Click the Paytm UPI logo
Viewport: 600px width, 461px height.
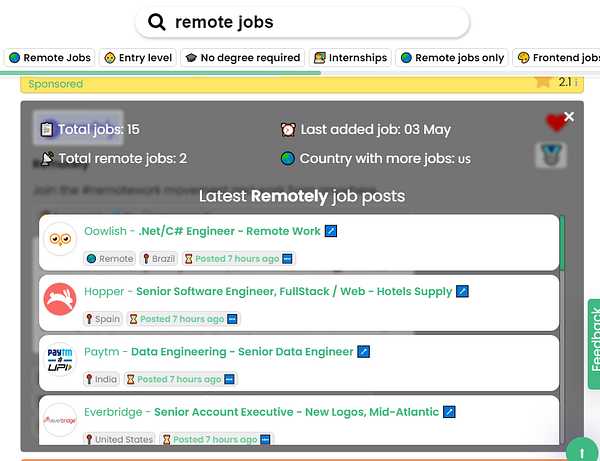60,360
